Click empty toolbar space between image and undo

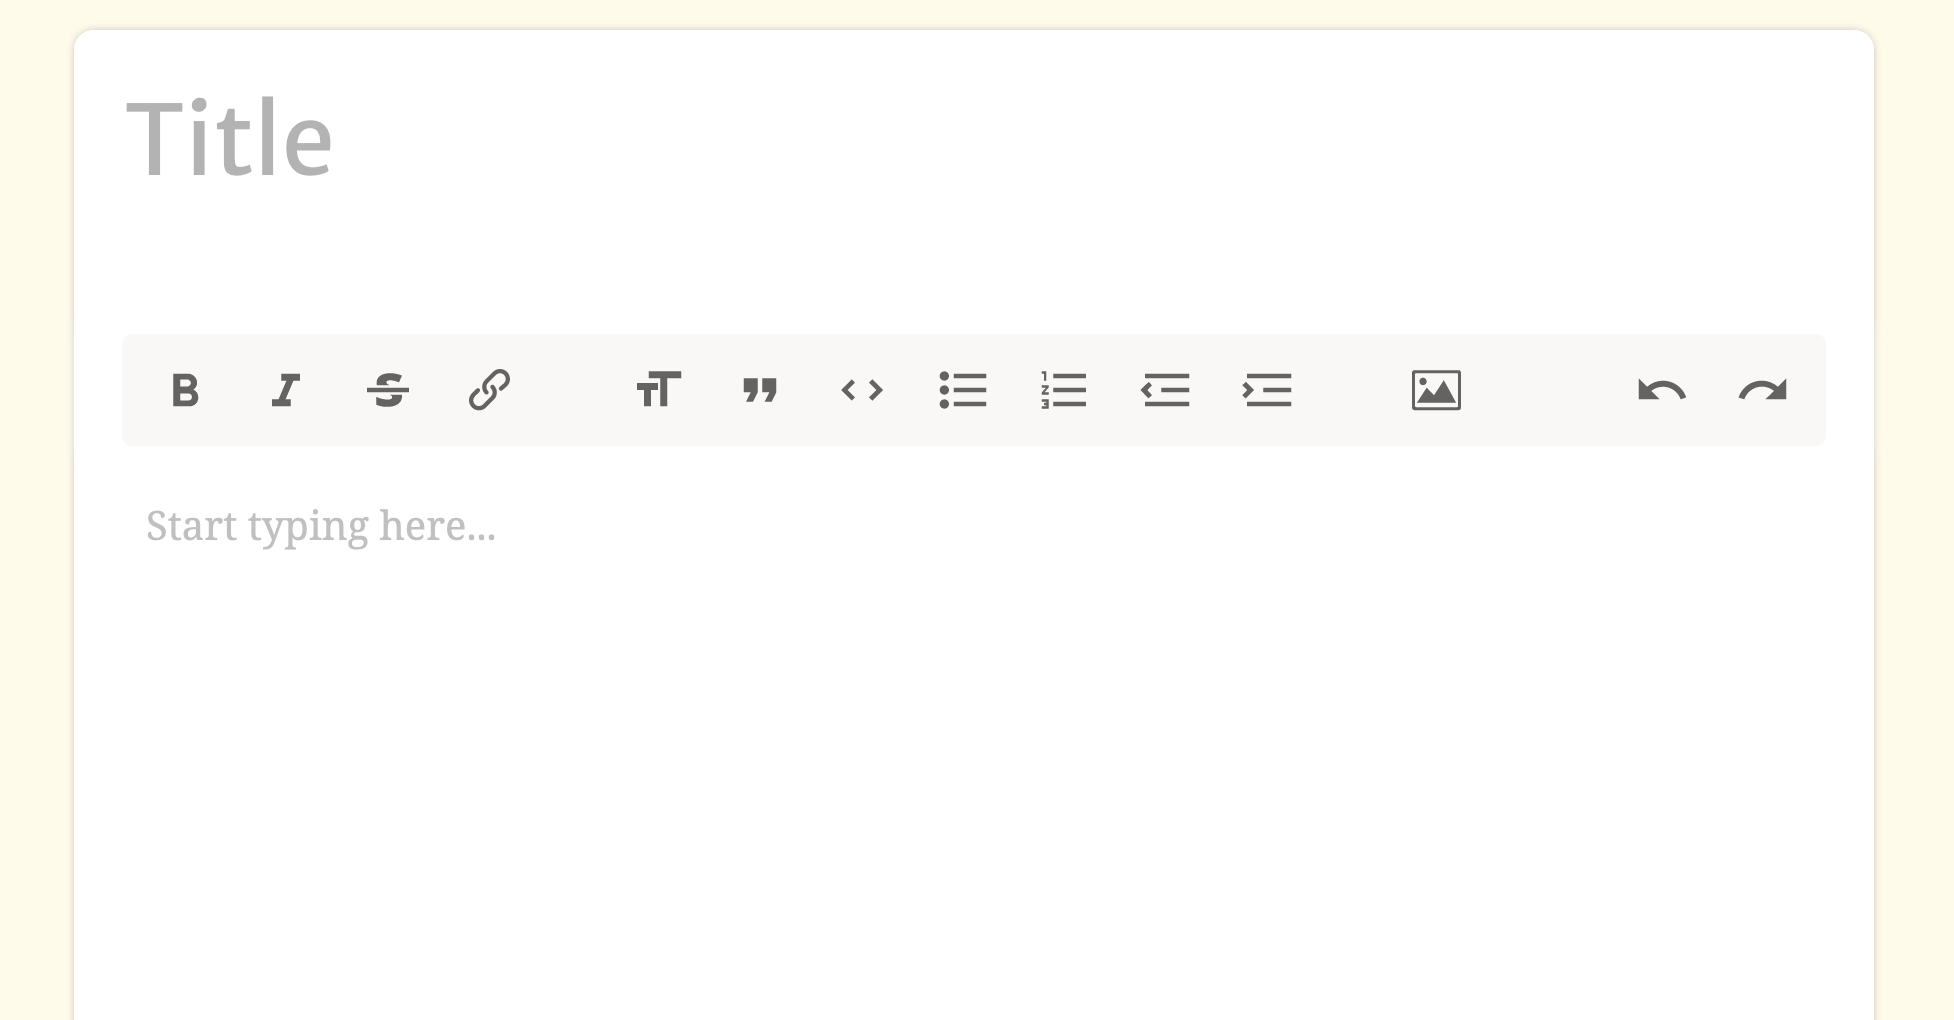1549,390
